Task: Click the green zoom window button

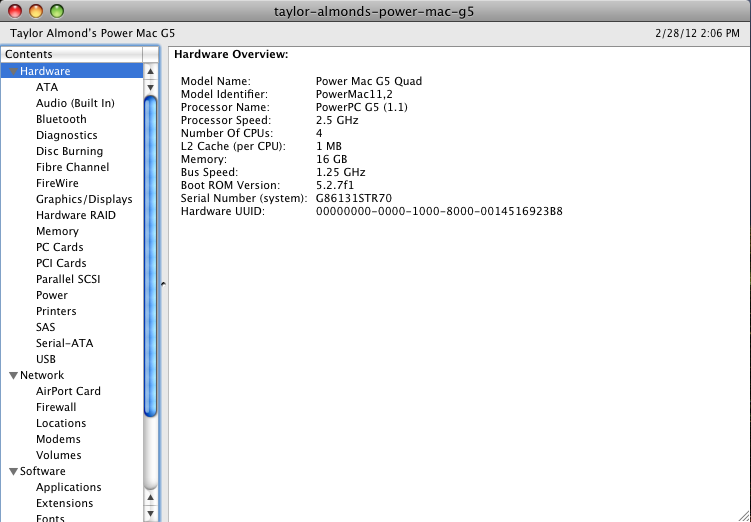Action: pyautogui.click(x=57, y=11)
